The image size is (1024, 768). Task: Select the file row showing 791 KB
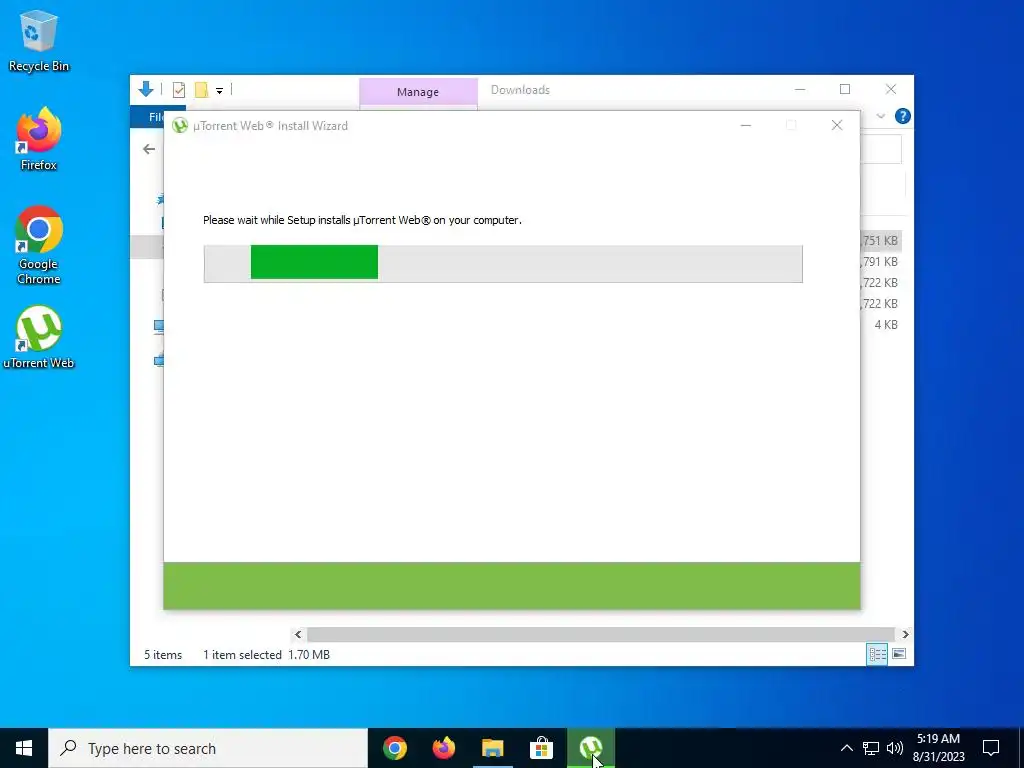(x=881, y=262)
